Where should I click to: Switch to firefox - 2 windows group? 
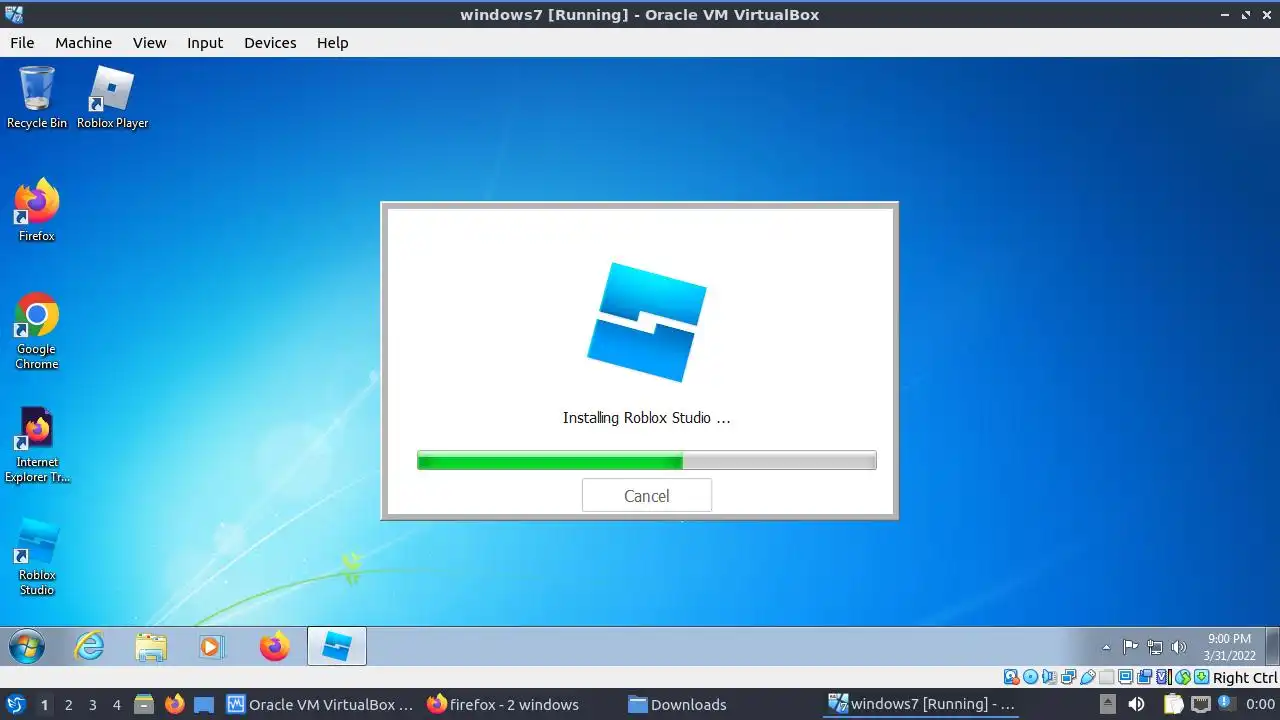pyautogui.click(x=503, y=704)
